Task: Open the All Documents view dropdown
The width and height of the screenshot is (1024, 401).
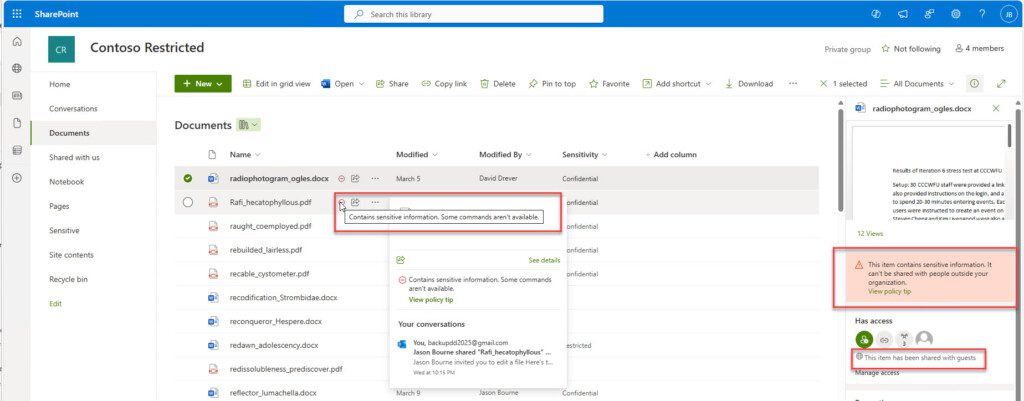Action: (x=917, y=84)
